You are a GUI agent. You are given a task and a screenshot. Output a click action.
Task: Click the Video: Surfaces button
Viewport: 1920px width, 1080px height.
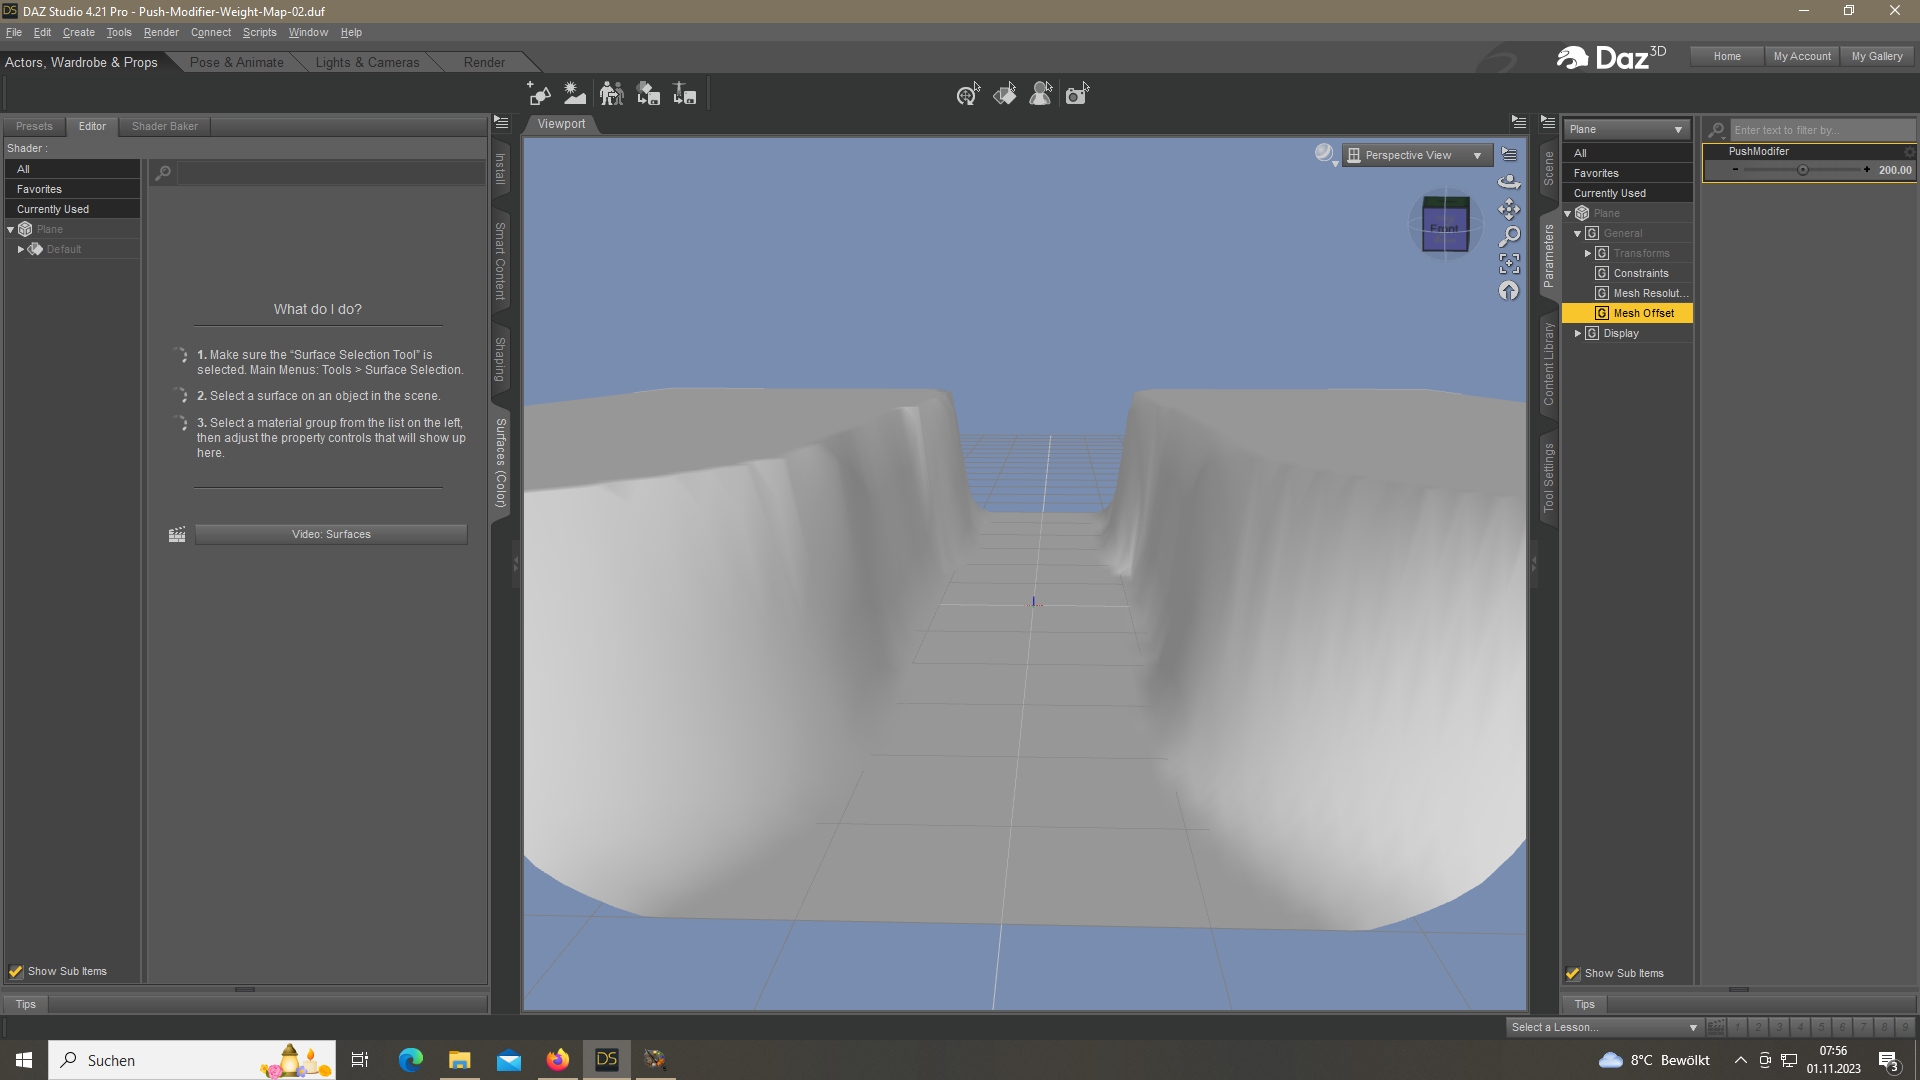(x=331, y=534)
